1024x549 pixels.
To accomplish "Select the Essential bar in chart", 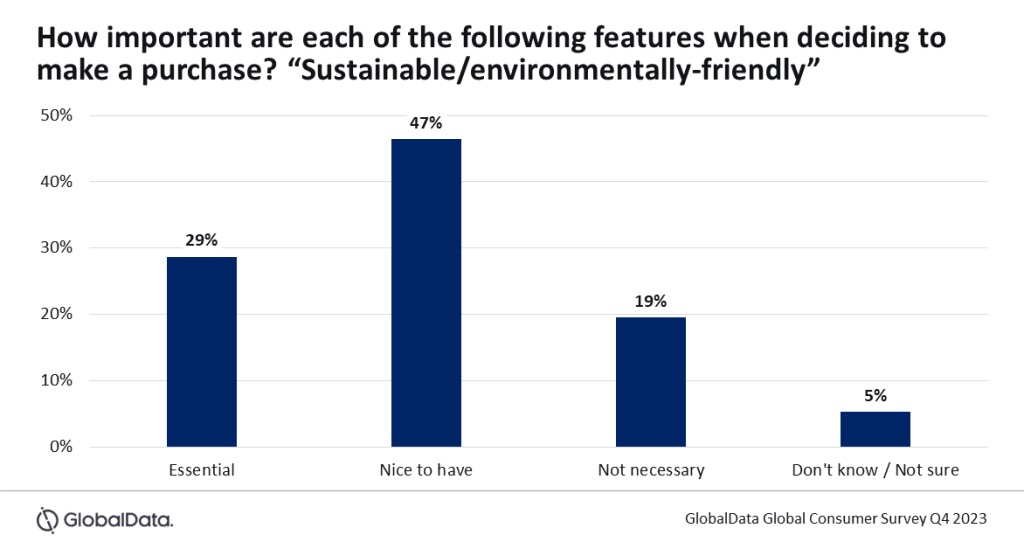I will point(201,352).
